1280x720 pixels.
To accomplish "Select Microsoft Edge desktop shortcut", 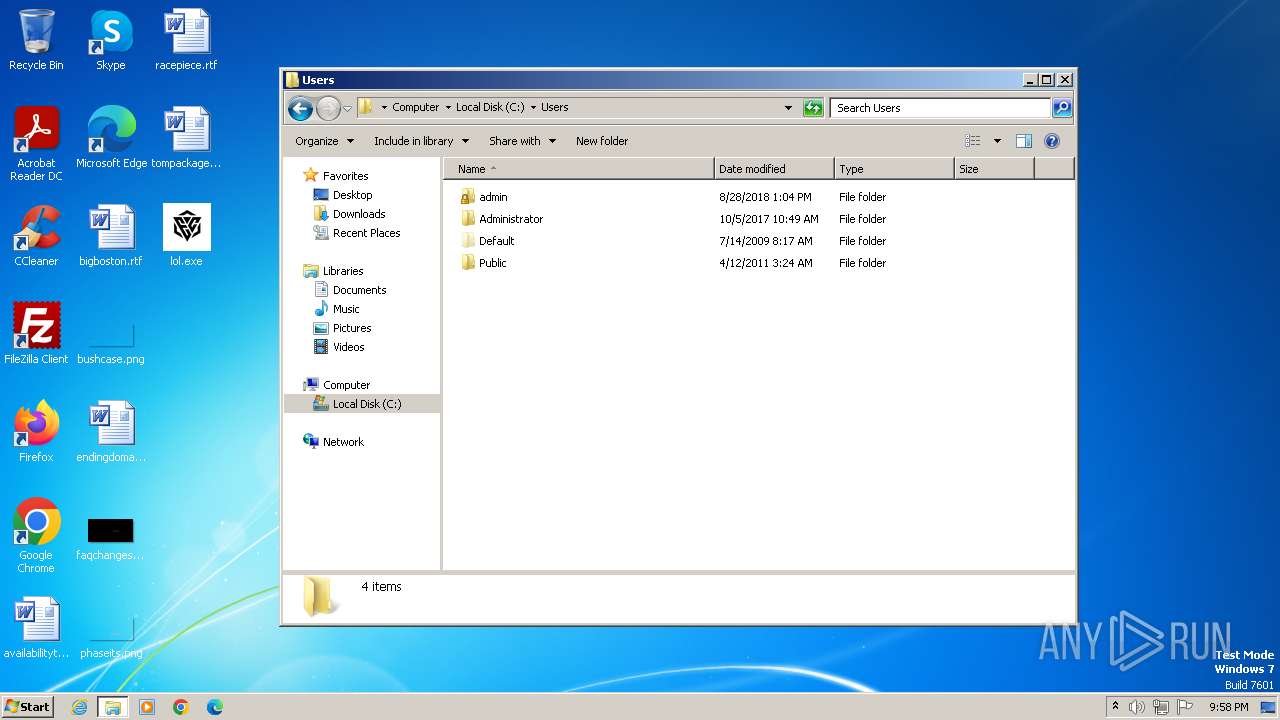I will tap(111, 138).
